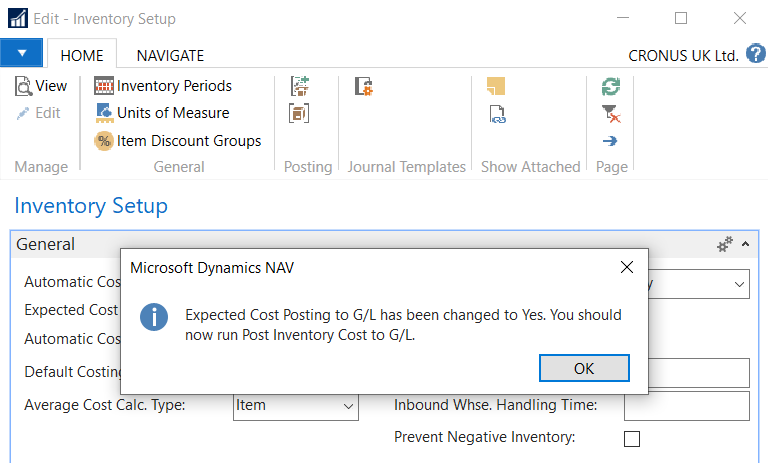Click the Clear Filter icon
The width and height of the screenshot is (768, 463).
pyautogui.click(x=610, y=114)
